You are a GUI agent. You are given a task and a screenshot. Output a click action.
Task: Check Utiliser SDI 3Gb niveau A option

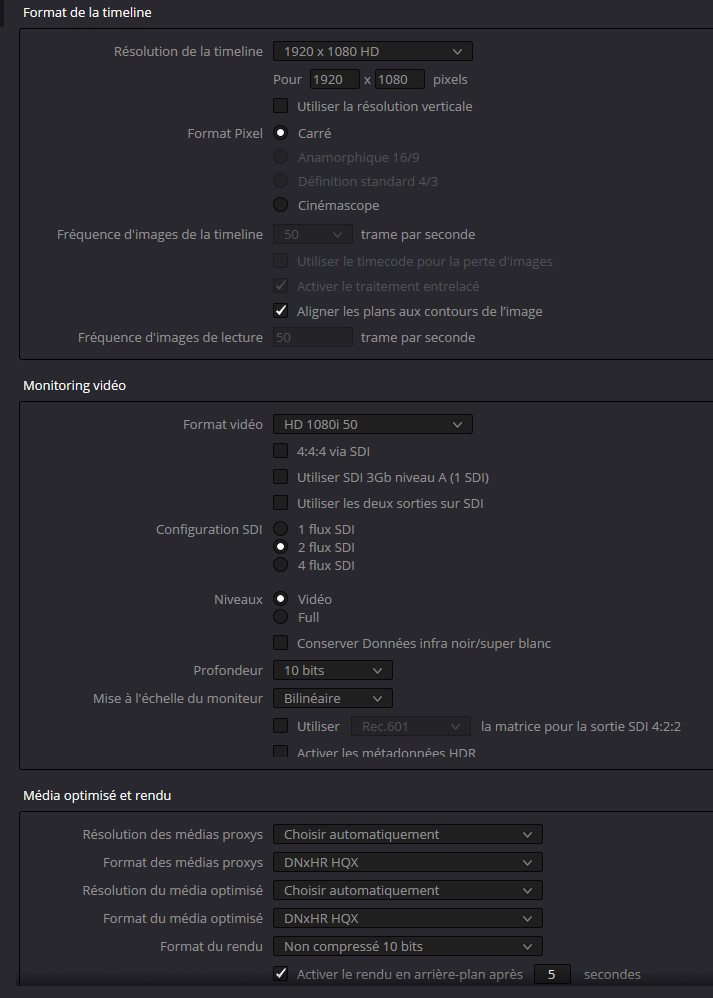(x=280, y=477)
